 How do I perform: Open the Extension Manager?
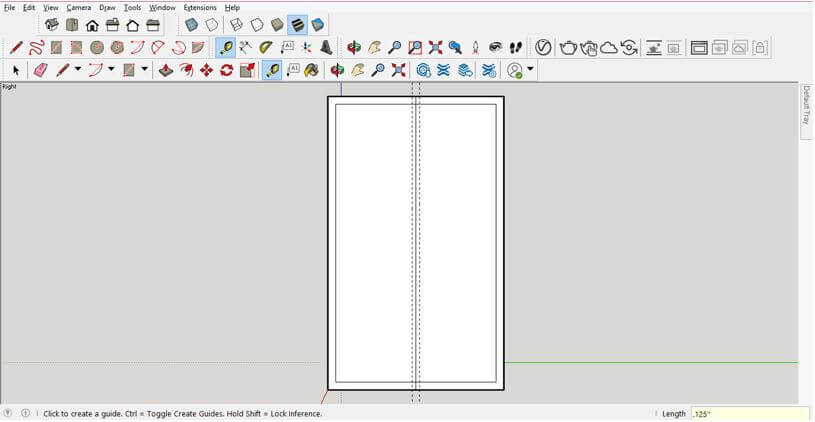489,70
